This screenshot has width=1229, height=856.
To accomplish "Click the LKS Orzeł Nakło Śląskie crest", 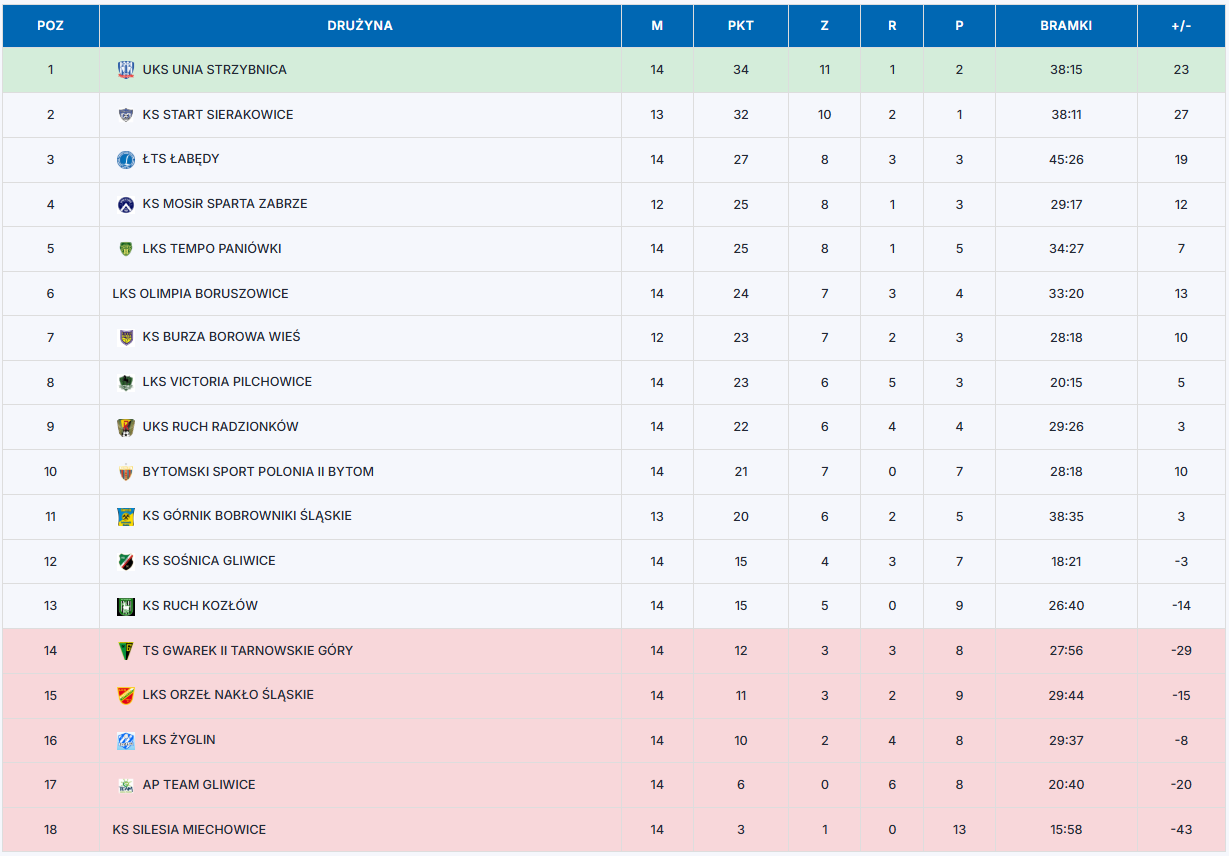I will point(126,695).
